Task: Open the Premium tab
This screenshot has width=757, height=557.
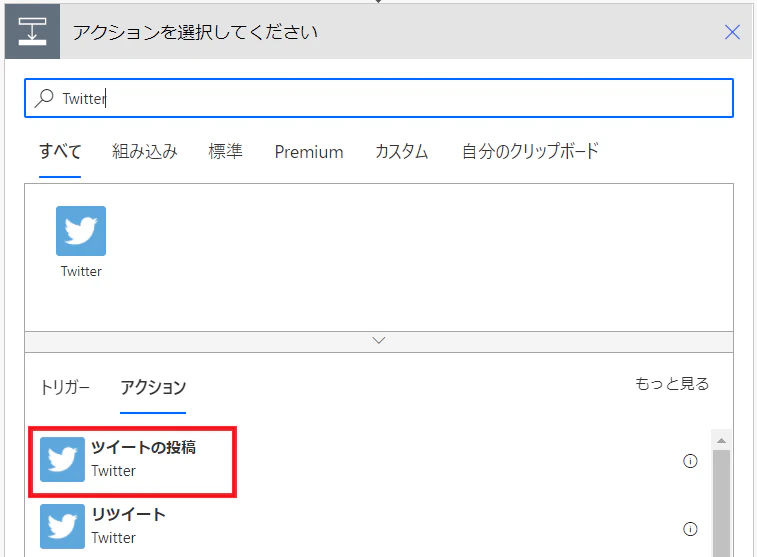Action: [x=309, y=152]
